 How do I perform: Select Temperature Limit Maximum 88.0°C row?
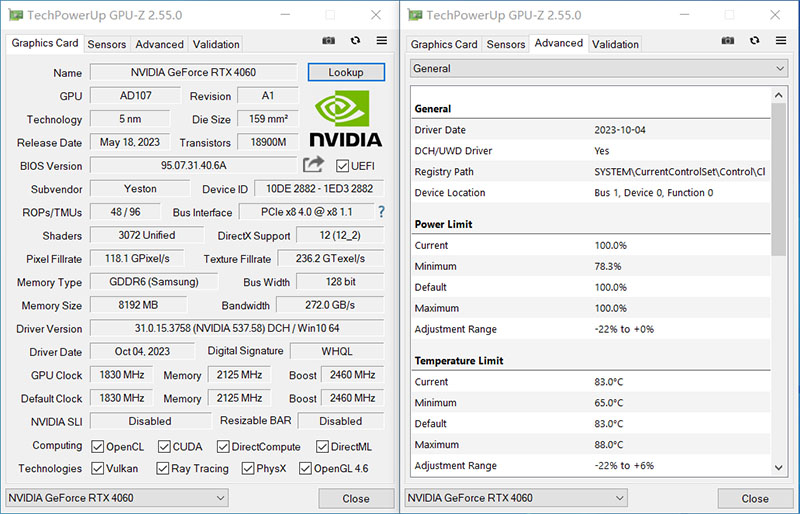(591, 444)
